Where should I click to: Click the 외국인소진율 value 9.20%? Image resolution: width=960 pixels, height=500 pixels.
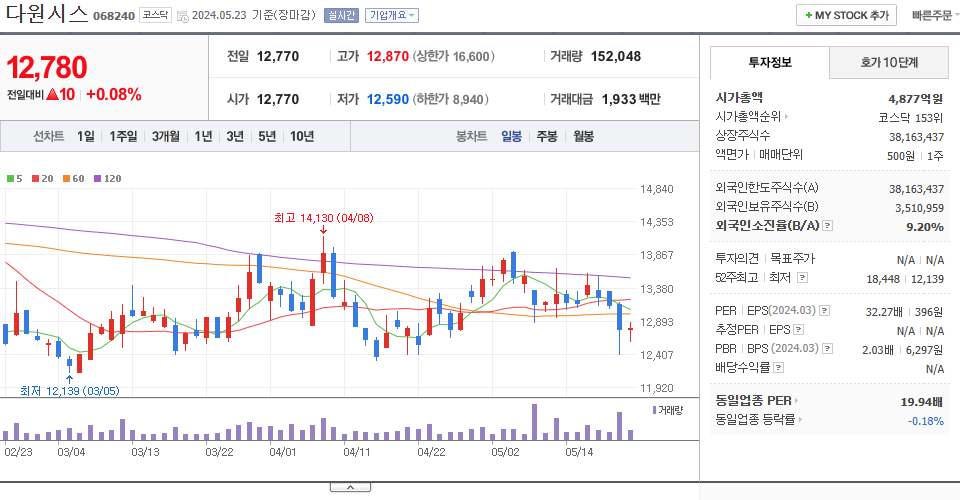pyautogui.click(x=924, y=226)
